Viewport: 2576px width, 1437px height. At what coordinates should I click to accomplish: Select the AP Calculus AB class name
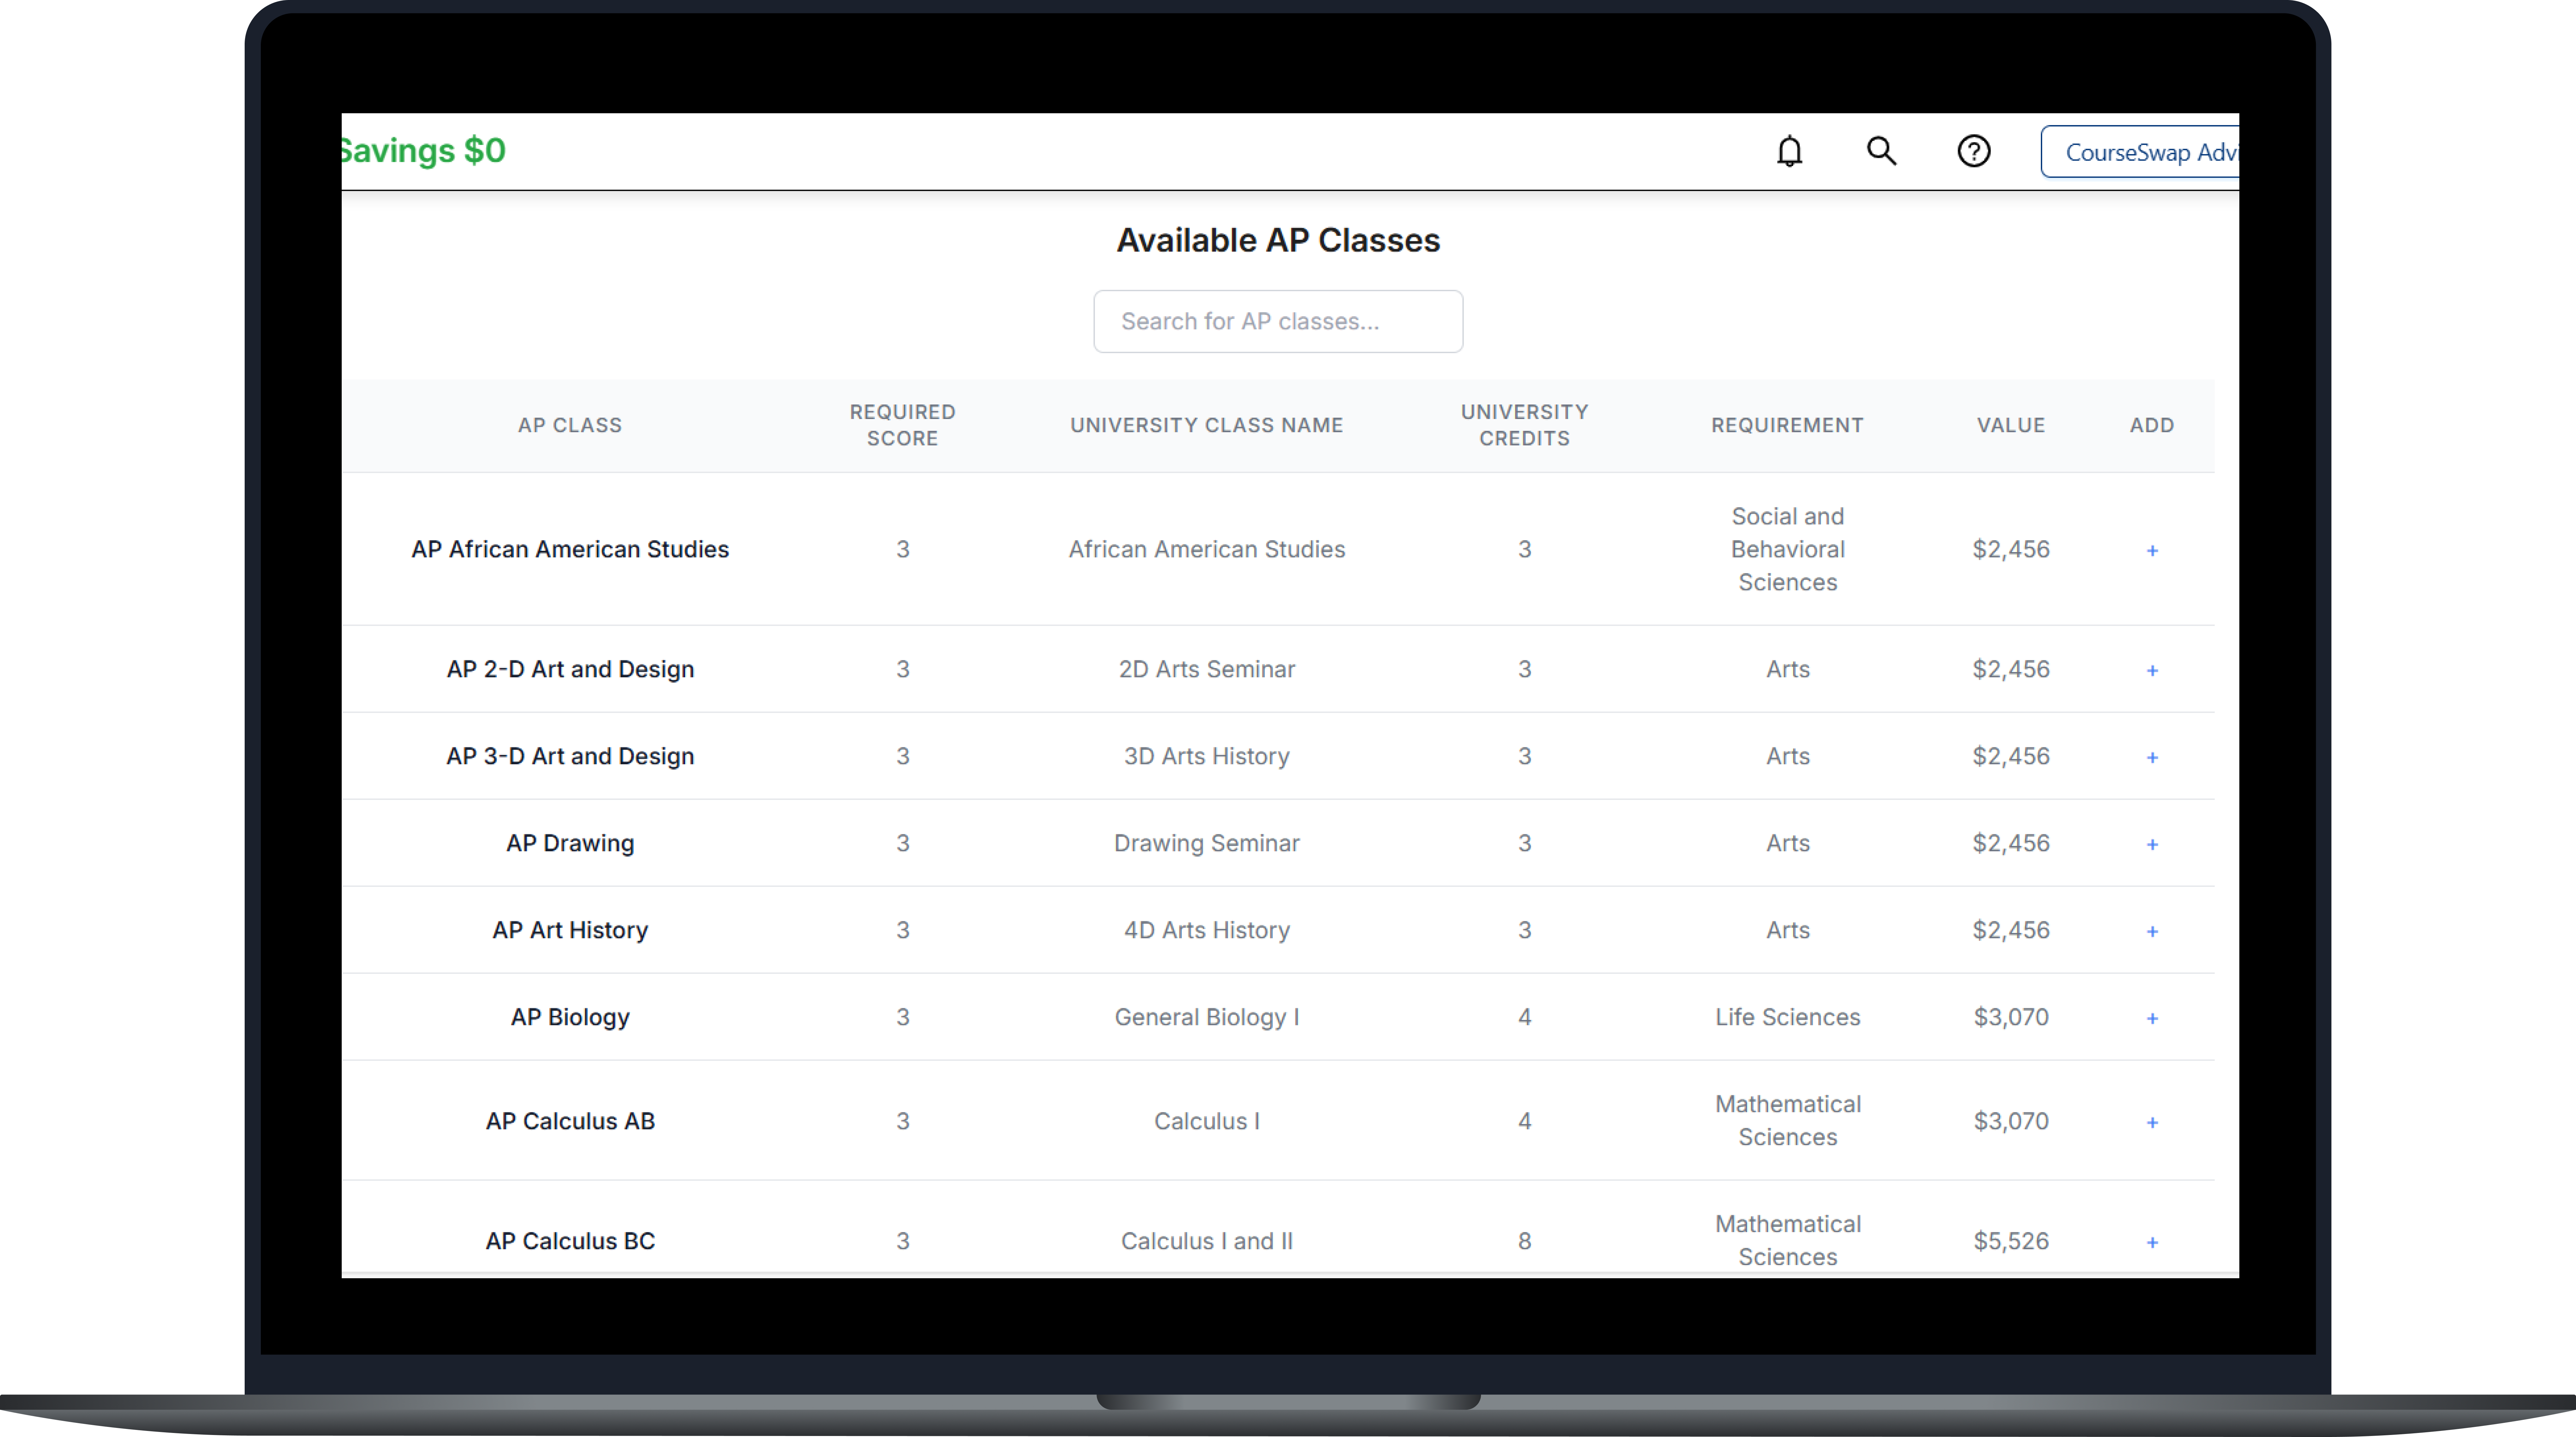570,1121
